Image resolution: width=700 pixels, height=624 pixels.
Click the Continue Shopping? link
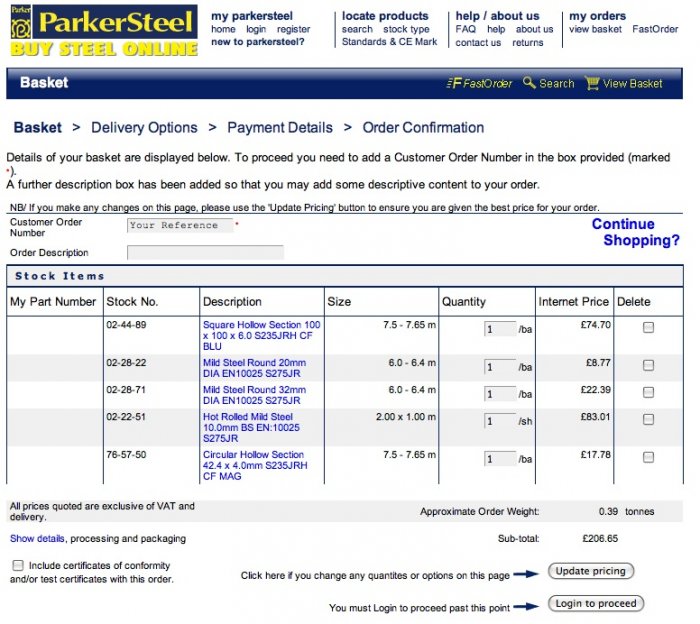(x=636, y=232)
